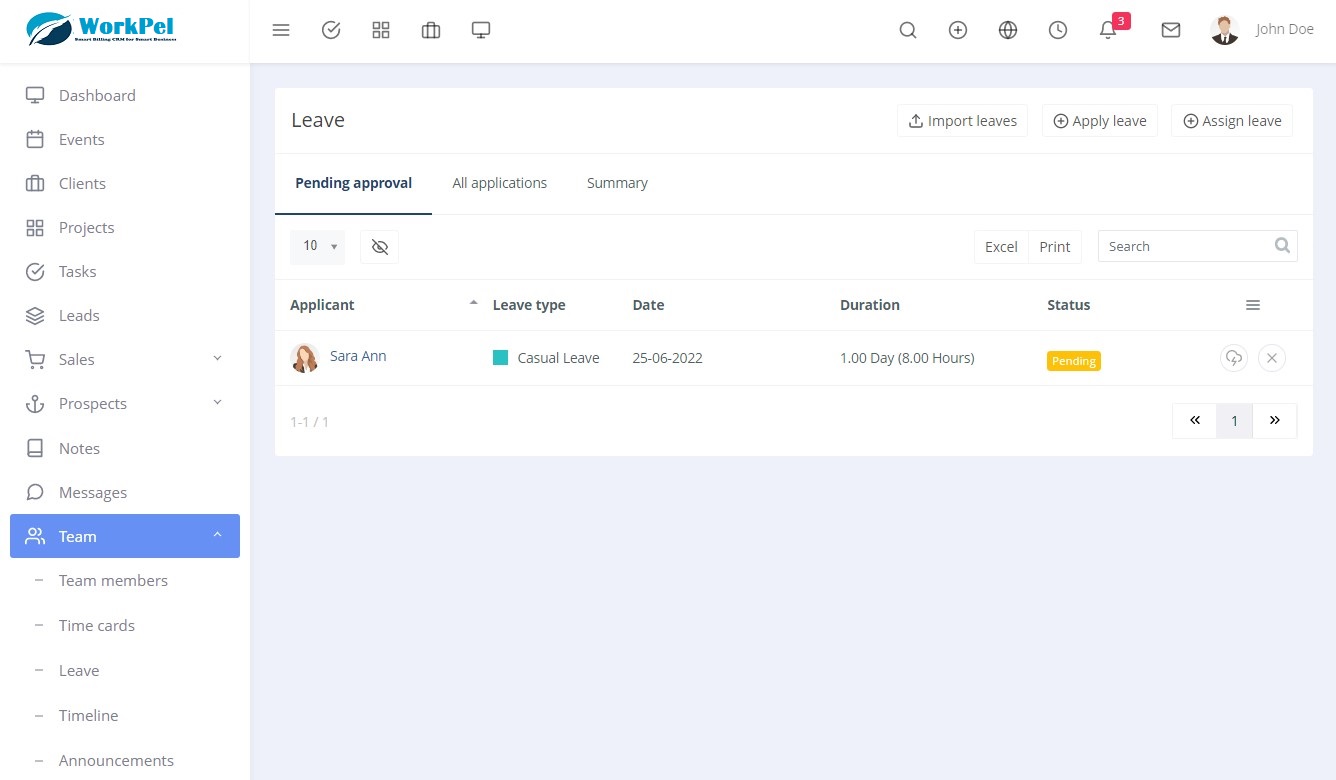Viewport: 1336px width, 780px height.
Task: Click Sara Ann's avatar thumbnail
Action: click(x=305, y=358)
